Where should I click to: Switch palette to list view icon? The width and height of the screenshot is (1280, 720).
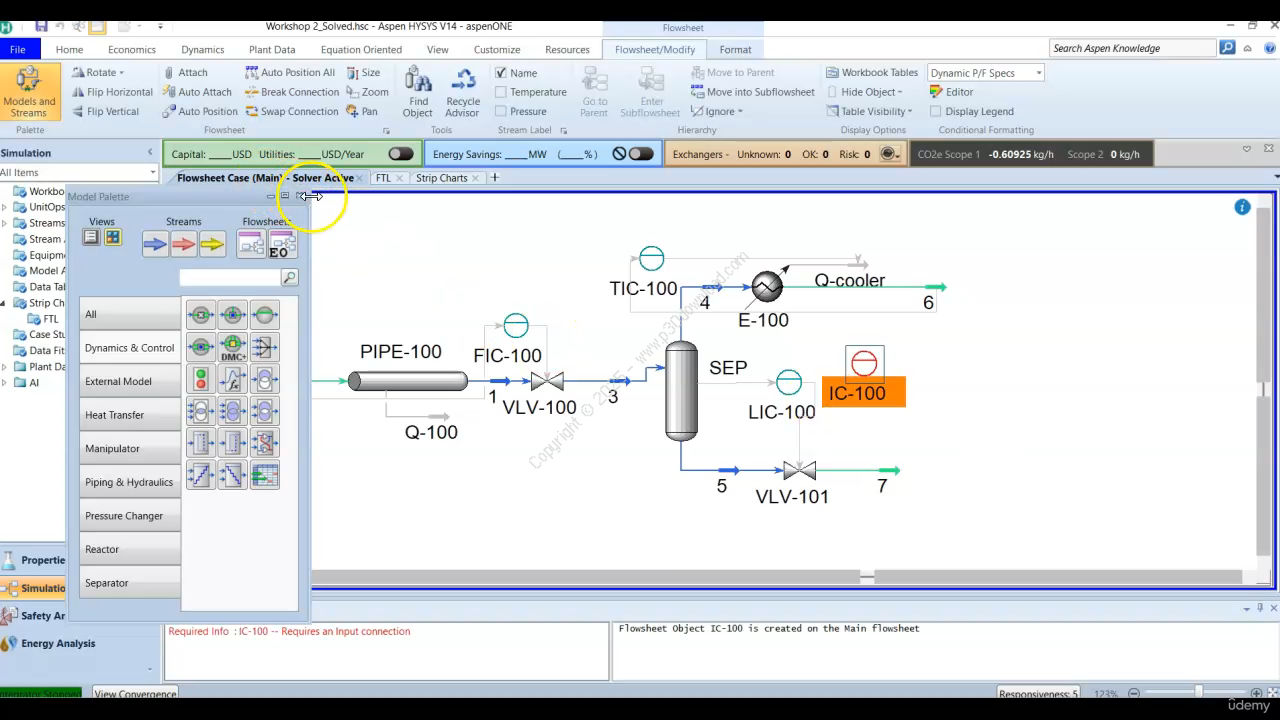pyautogui.click(x=91, y=237)
